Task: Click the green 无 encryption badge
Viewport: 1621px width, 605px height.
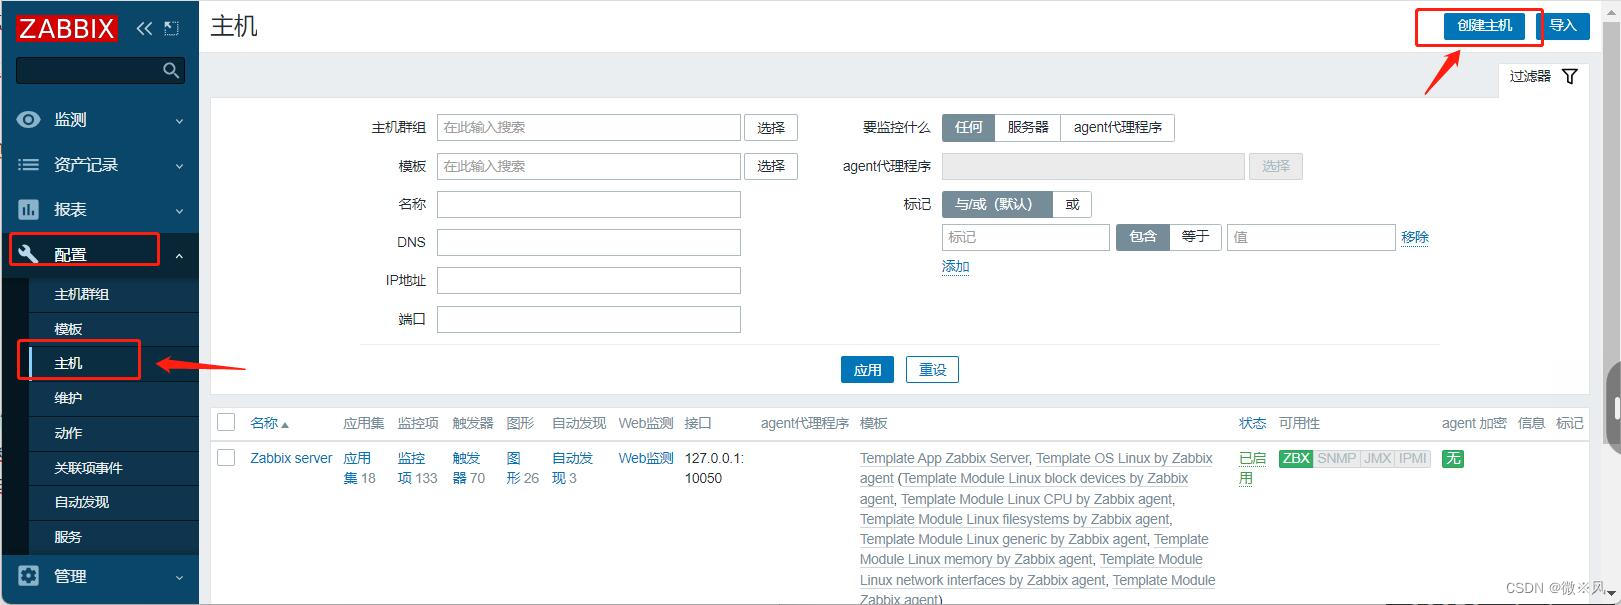Action: (1453, 458)
